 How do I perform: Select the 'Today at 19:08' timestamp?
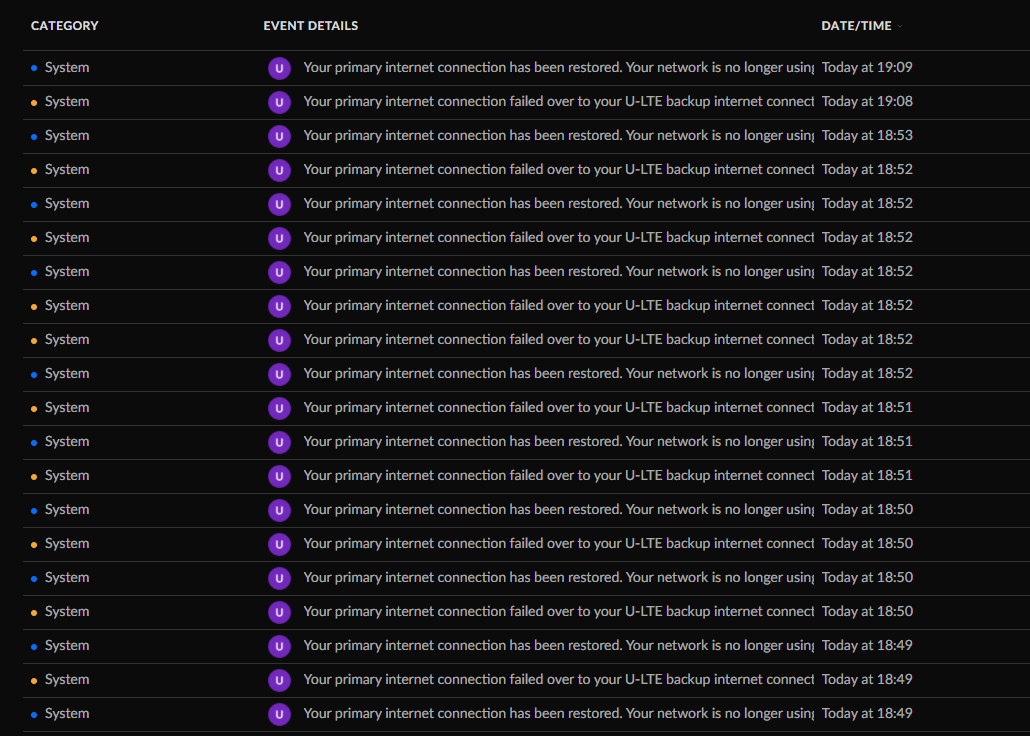[867, 101]
